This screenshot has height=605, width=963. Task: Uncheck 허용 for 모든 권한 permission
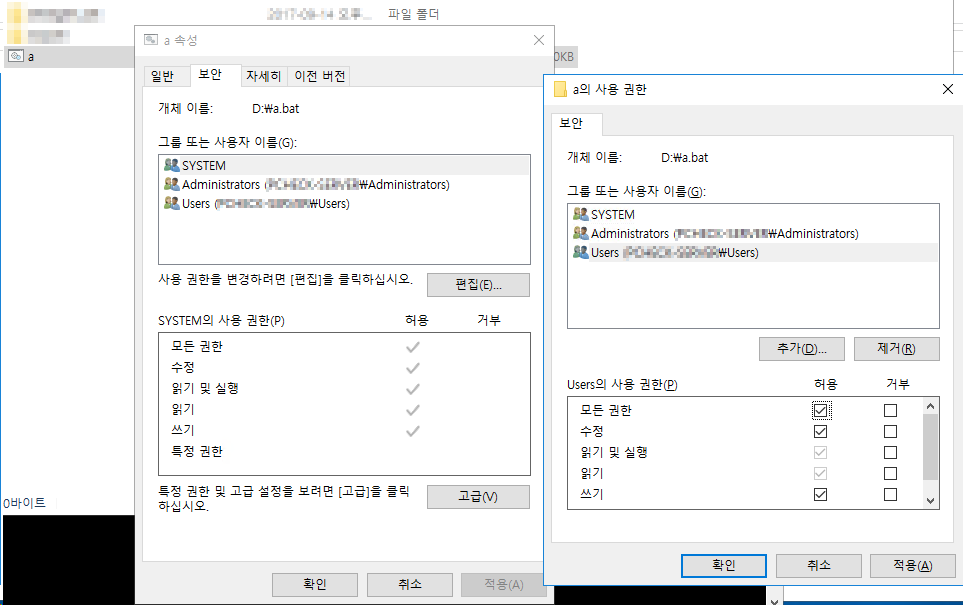pos(819,410)
